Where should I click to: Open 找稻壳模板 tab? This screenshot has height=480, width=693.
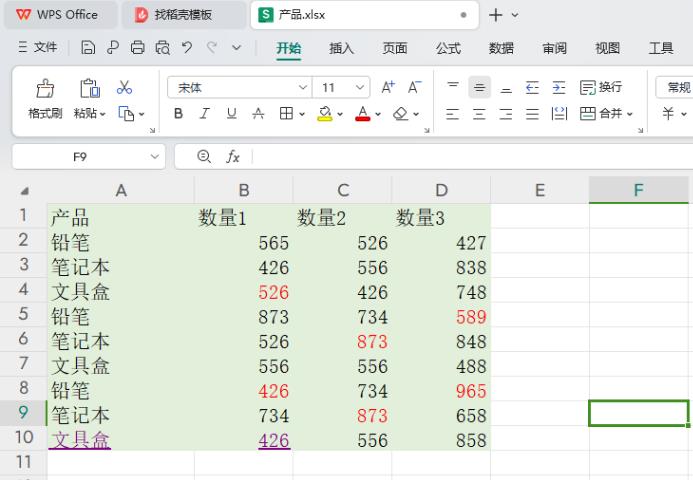[183, 15]
